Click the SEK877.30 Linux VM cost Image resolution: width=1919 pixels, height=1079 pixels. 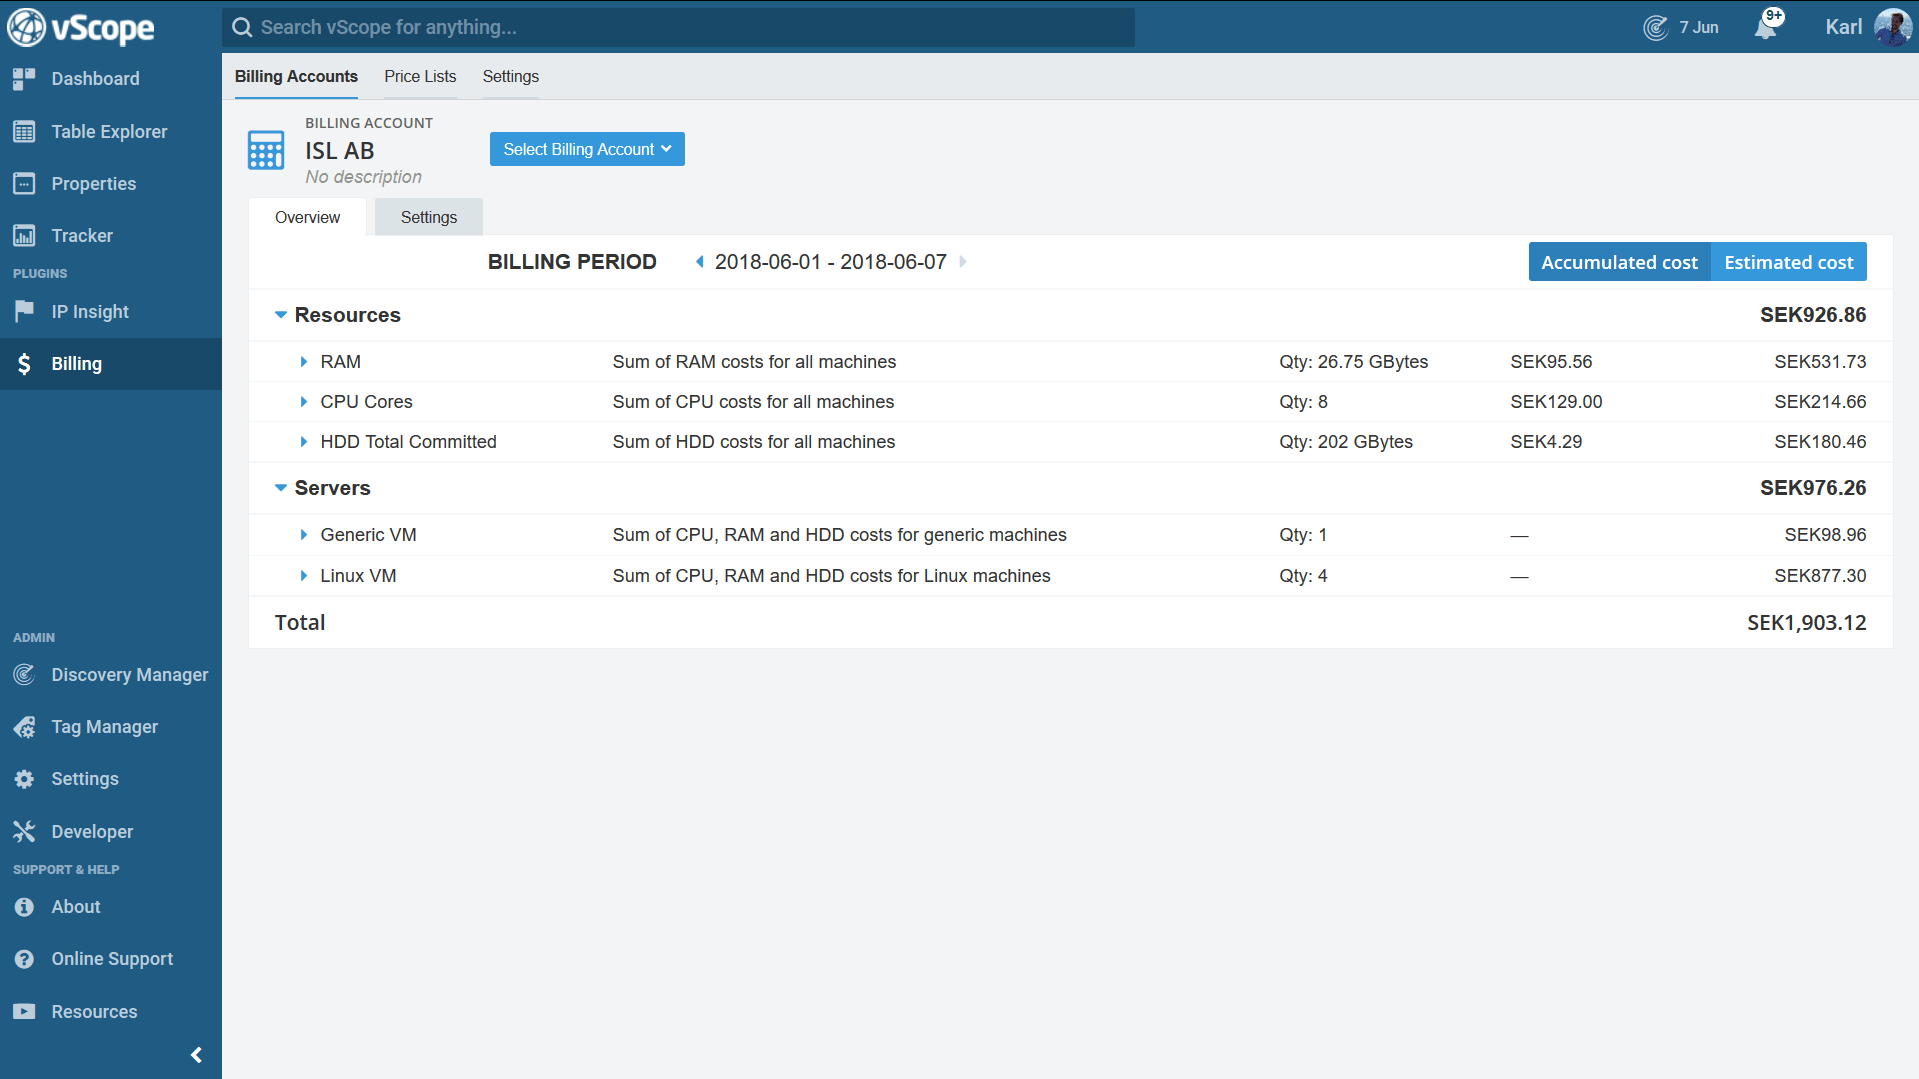(1820, 576)
